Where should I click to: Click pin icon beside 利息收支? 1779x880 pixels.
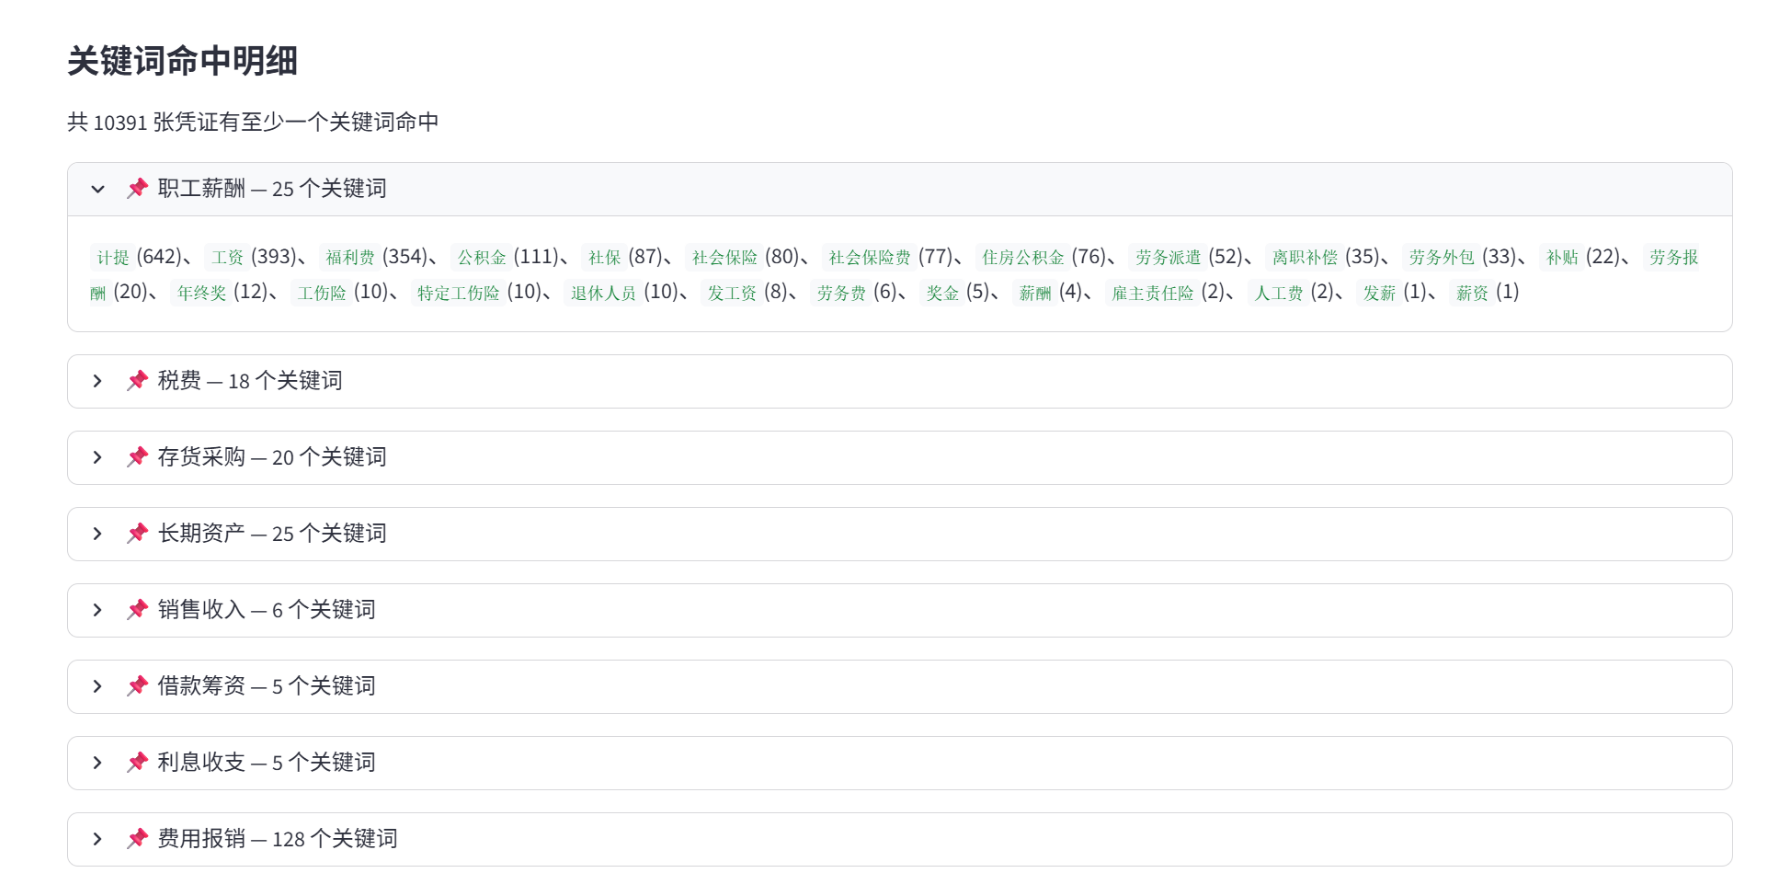point(137,762)
